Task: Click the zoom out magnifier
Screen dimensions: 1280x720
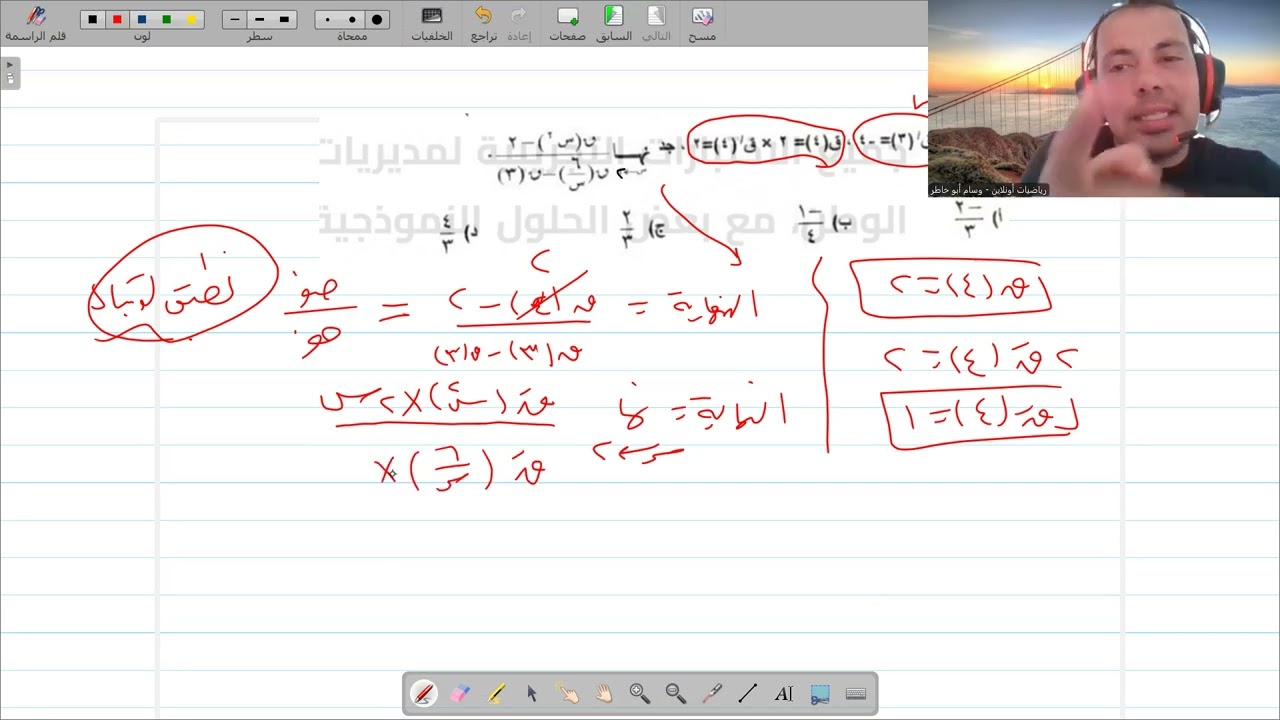Action: [675, 693]
